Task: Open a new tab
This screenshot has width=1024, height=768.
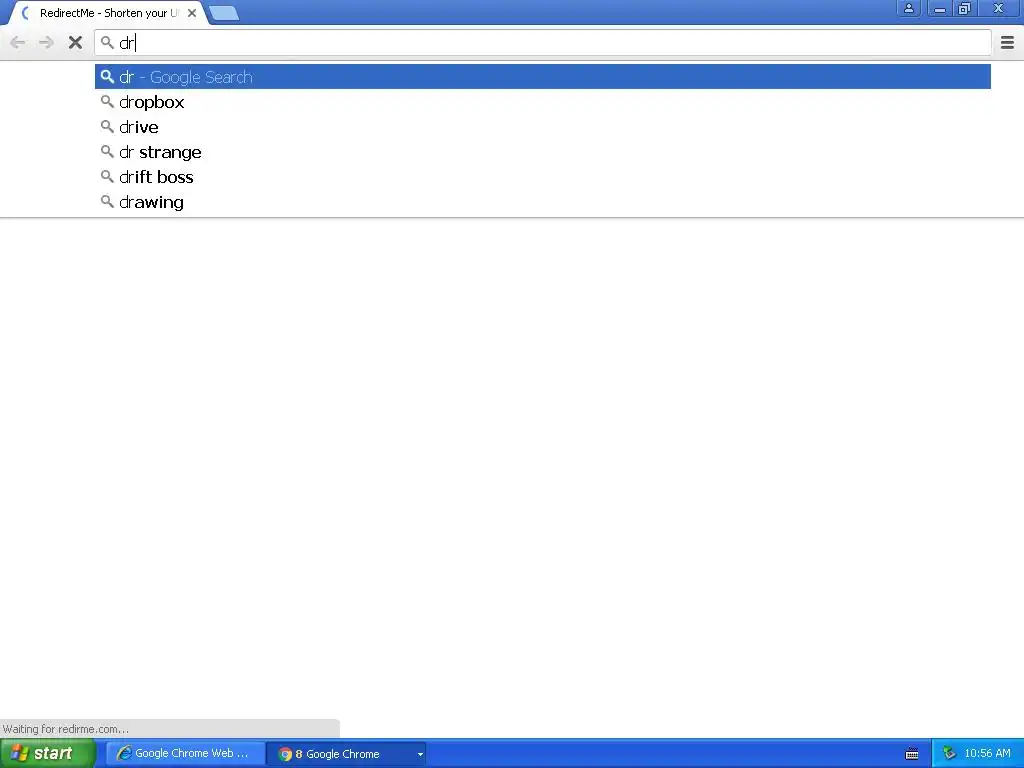Action: point(224,13)
